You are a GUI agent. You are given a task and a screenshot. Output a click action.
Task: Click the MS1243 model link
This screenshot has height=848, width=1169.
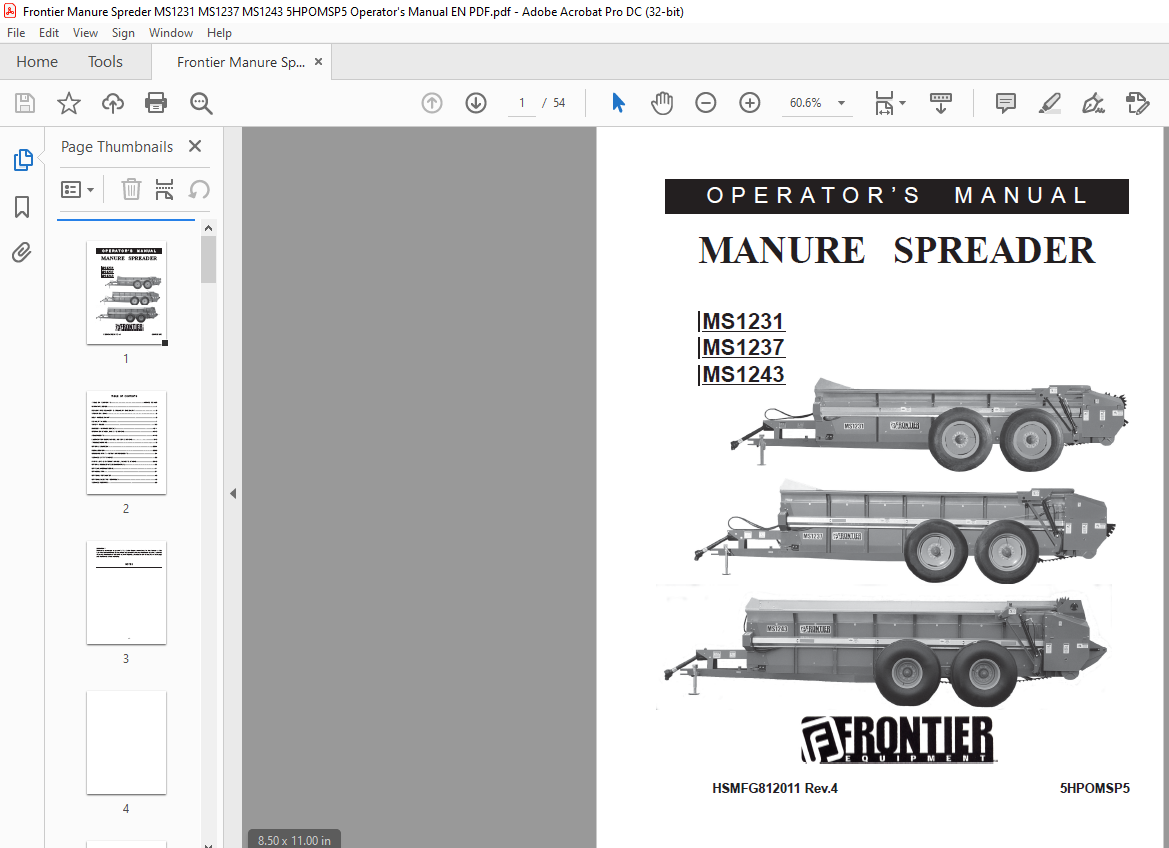pos(743,374)
